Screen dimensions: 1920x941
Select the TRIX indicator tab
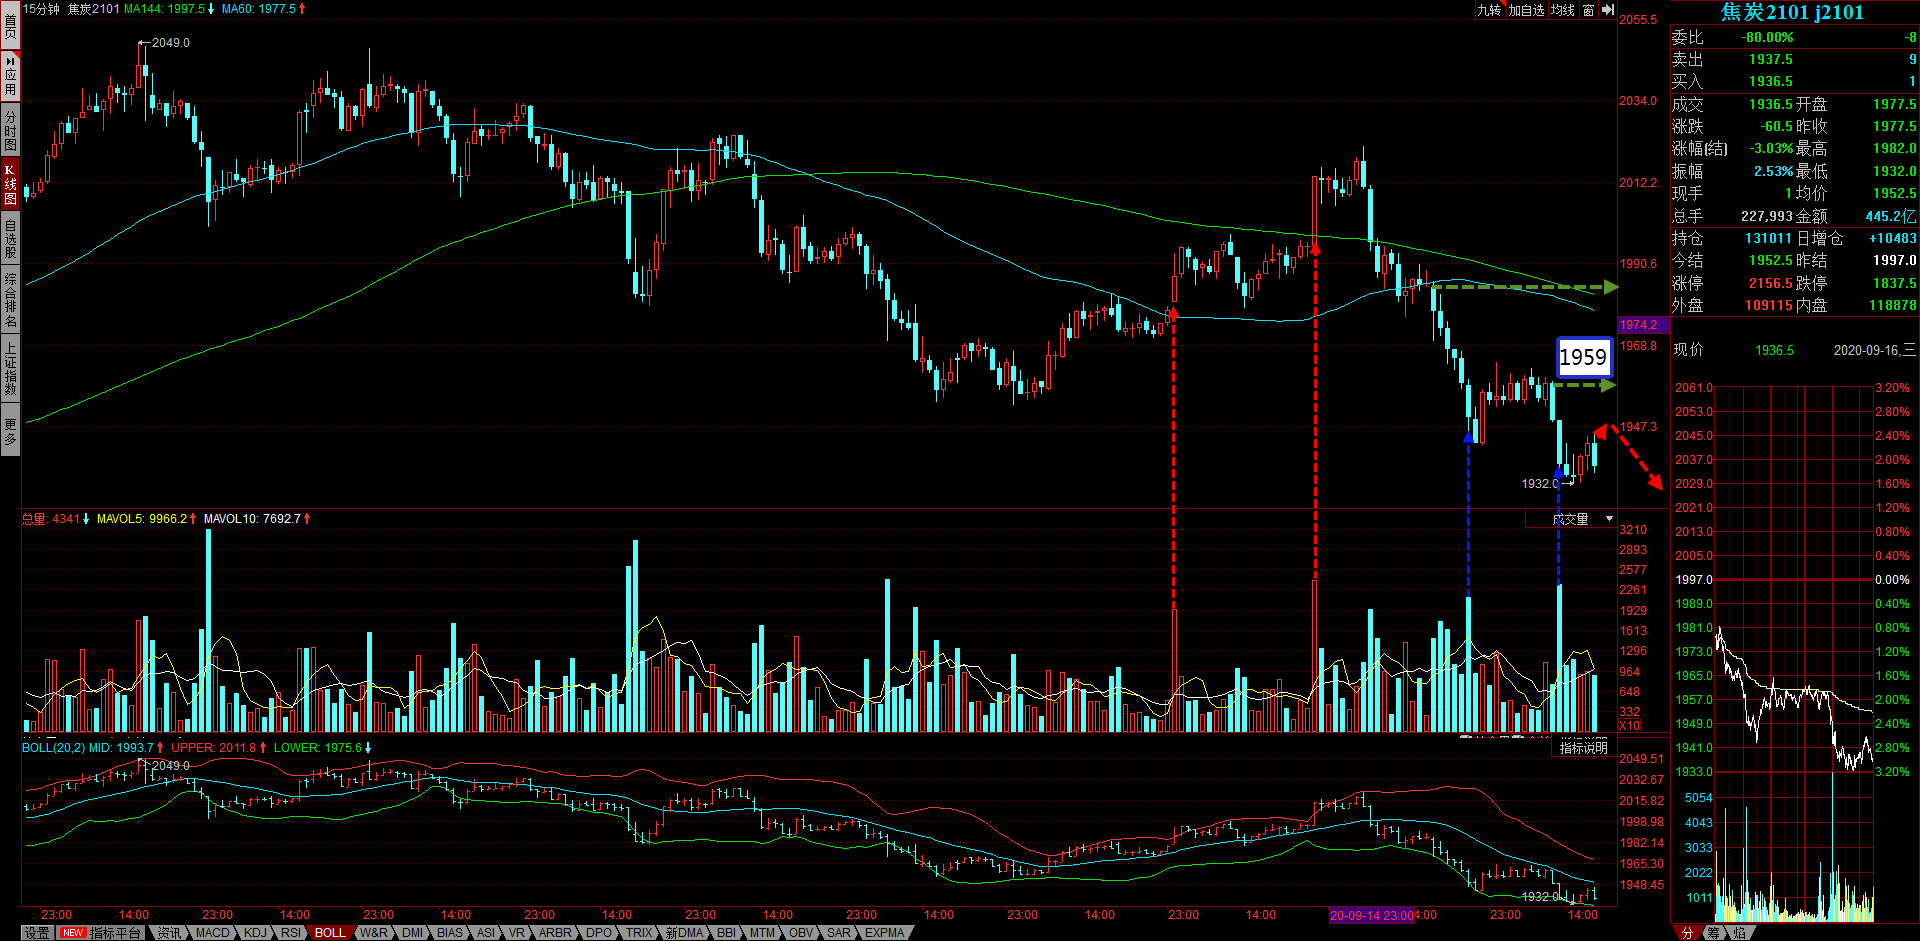639,933
